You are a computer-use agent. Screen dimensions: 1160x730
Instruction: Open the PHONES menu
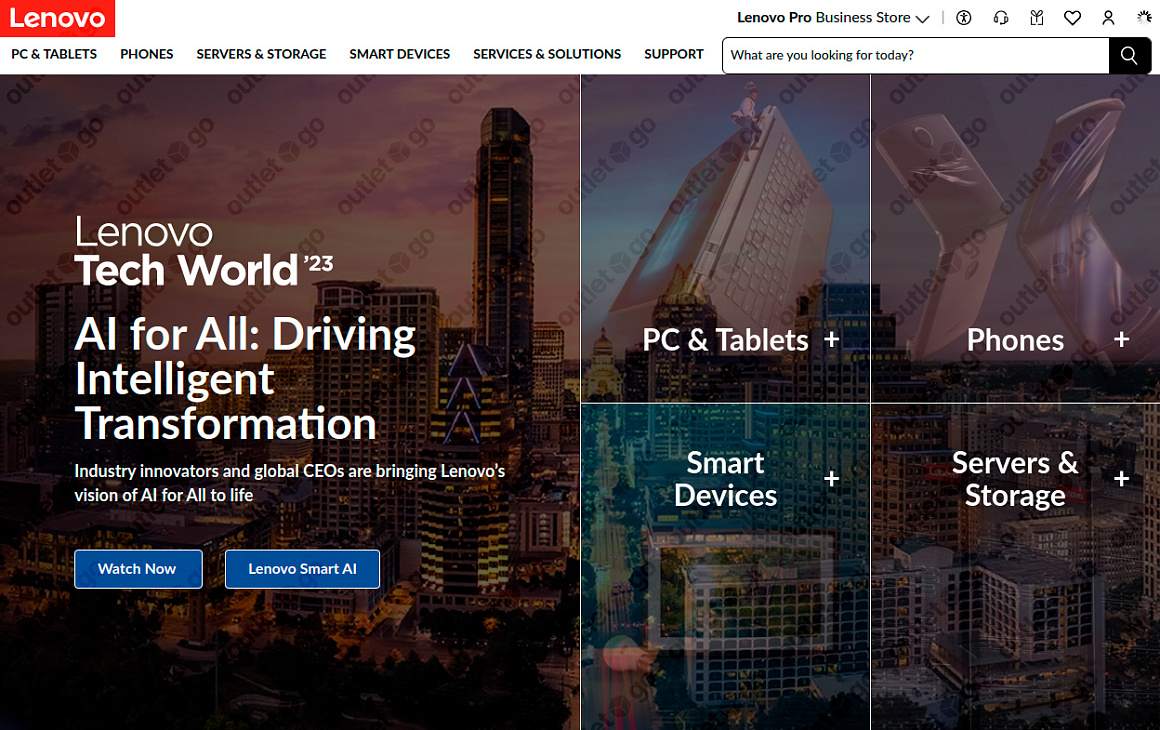point(146,54)
